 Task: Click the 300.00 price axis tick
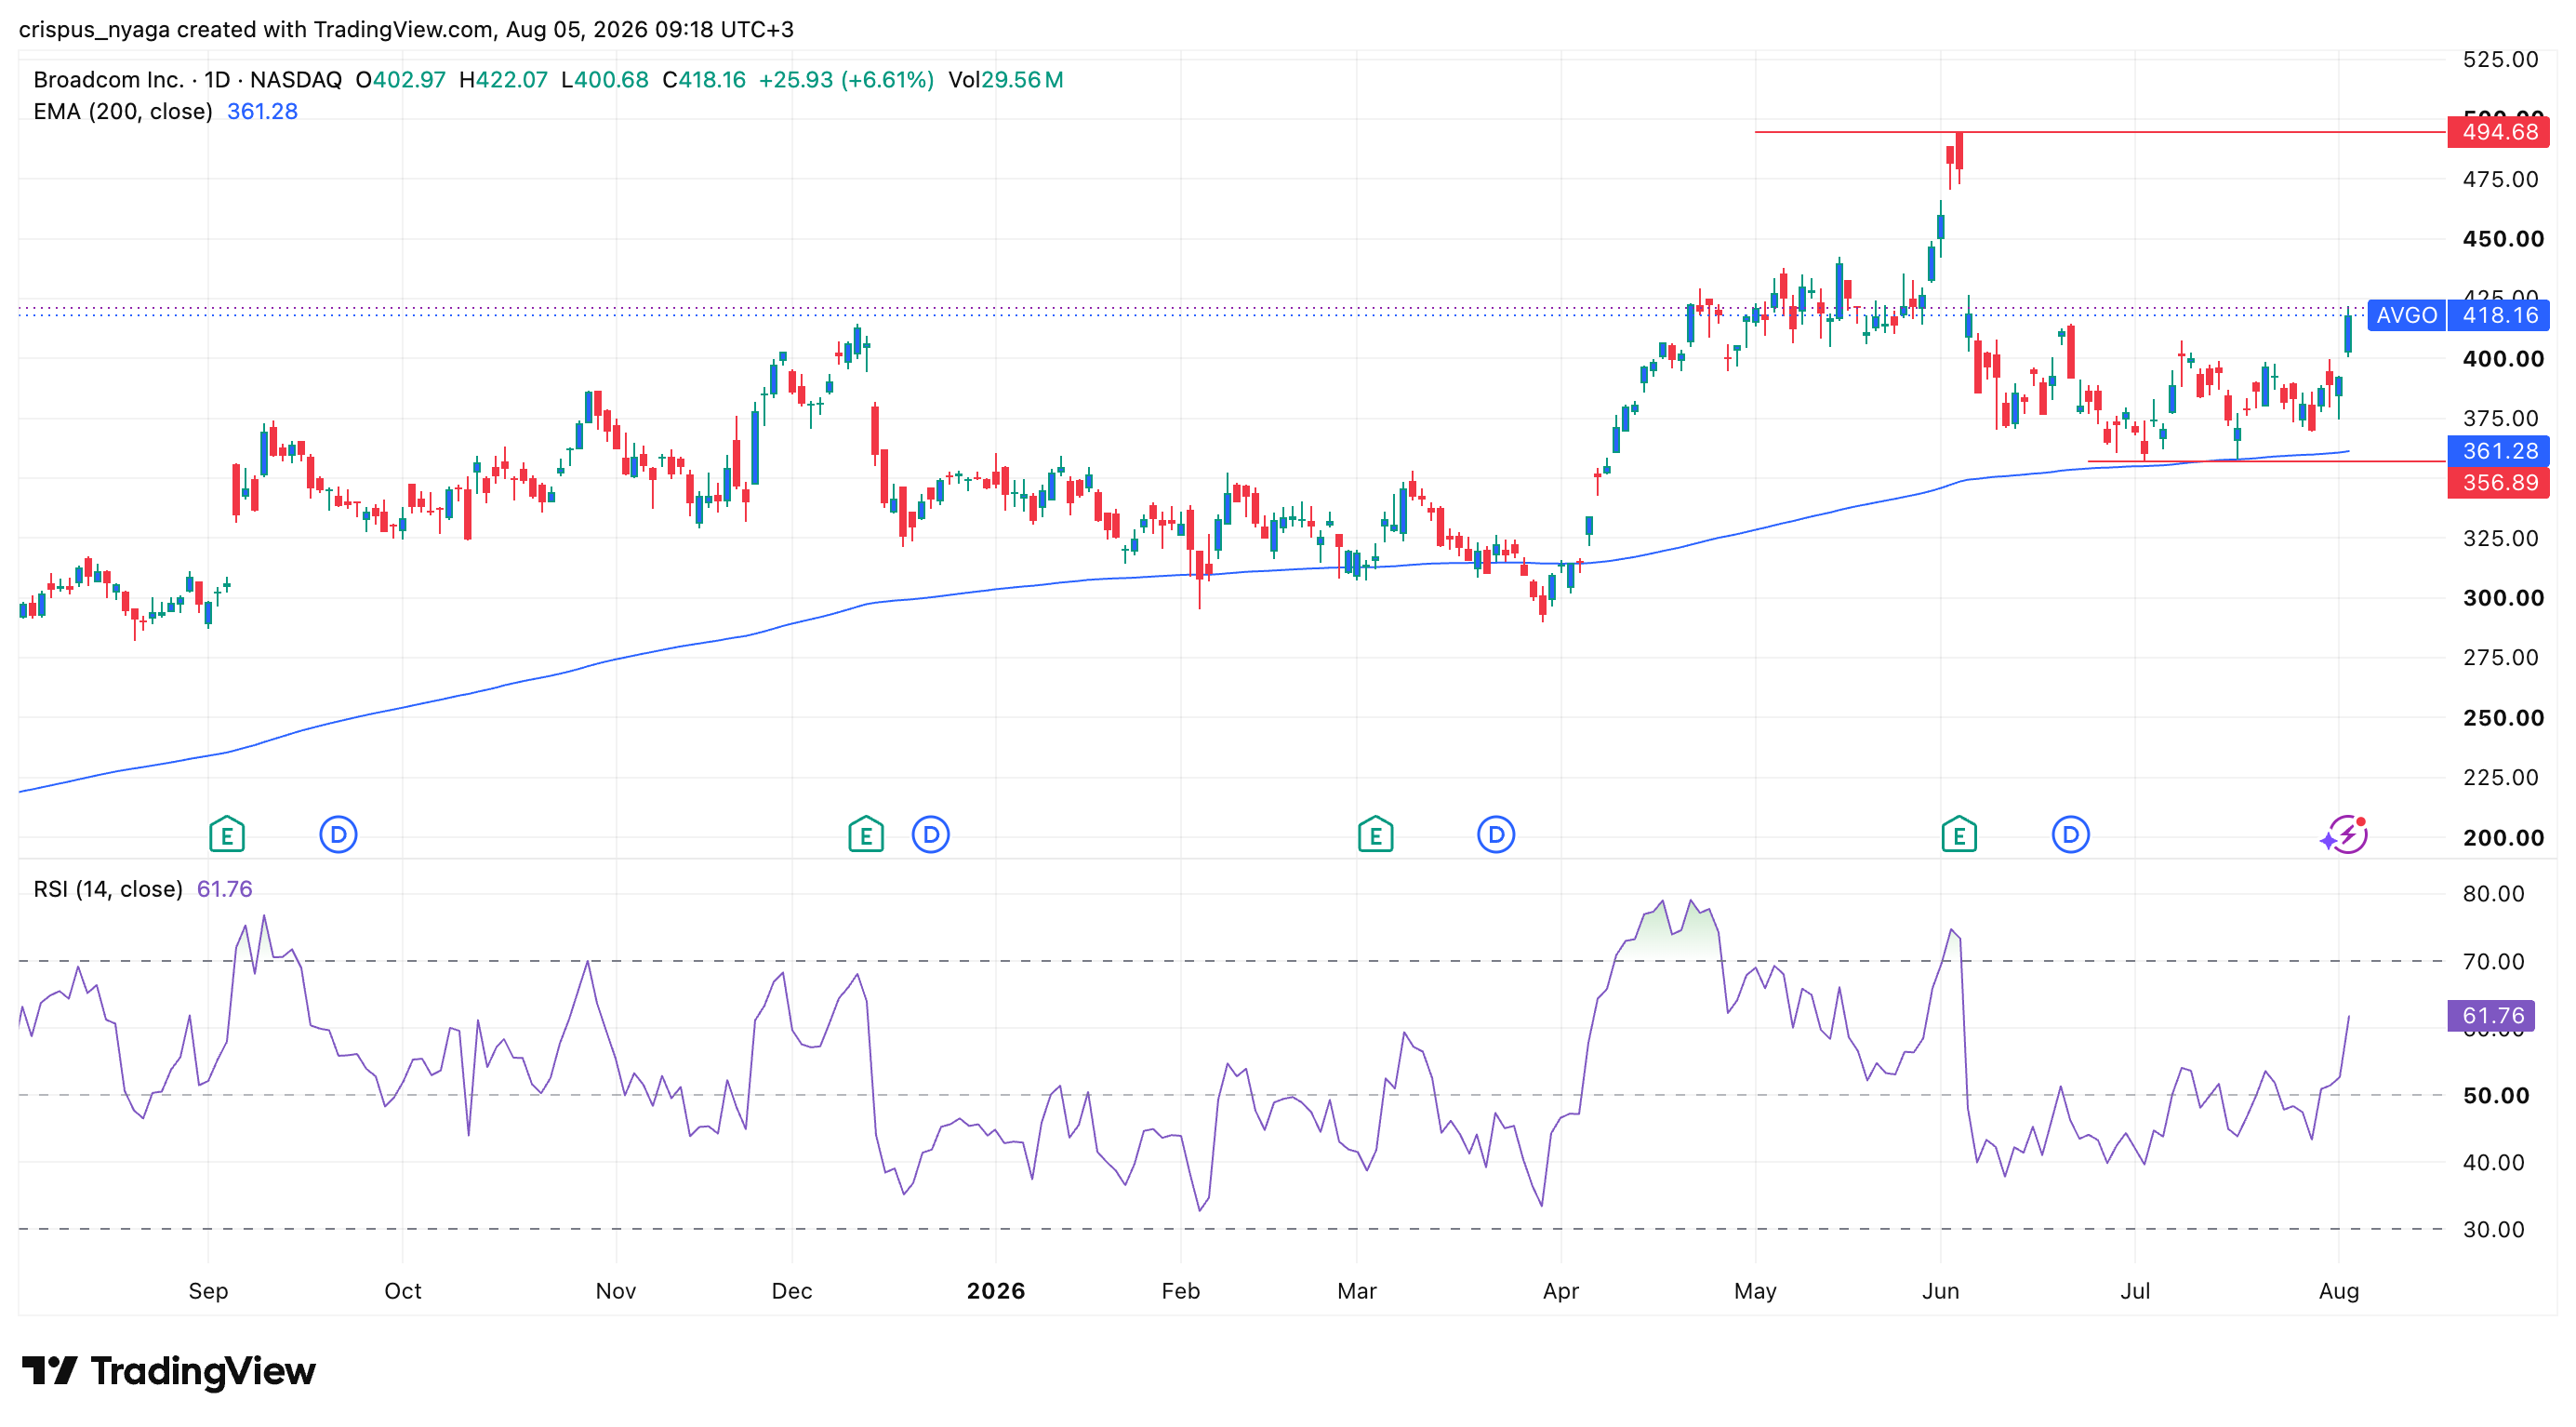click(x=2503, y=598)
